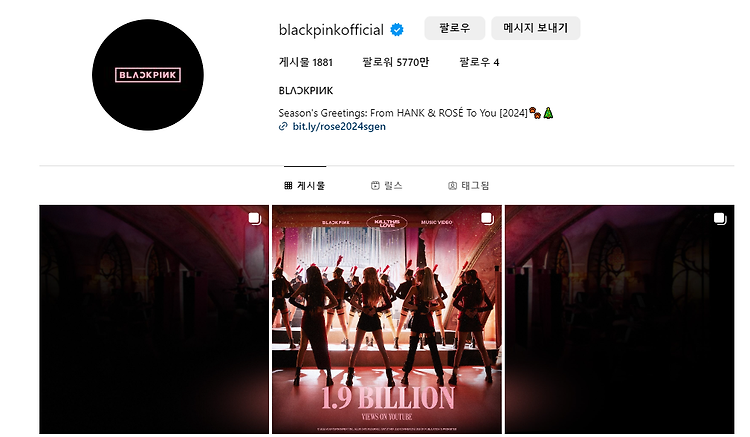Click the blue verified badge
This screenshot has height=437, width=750.
click(397, 30)
